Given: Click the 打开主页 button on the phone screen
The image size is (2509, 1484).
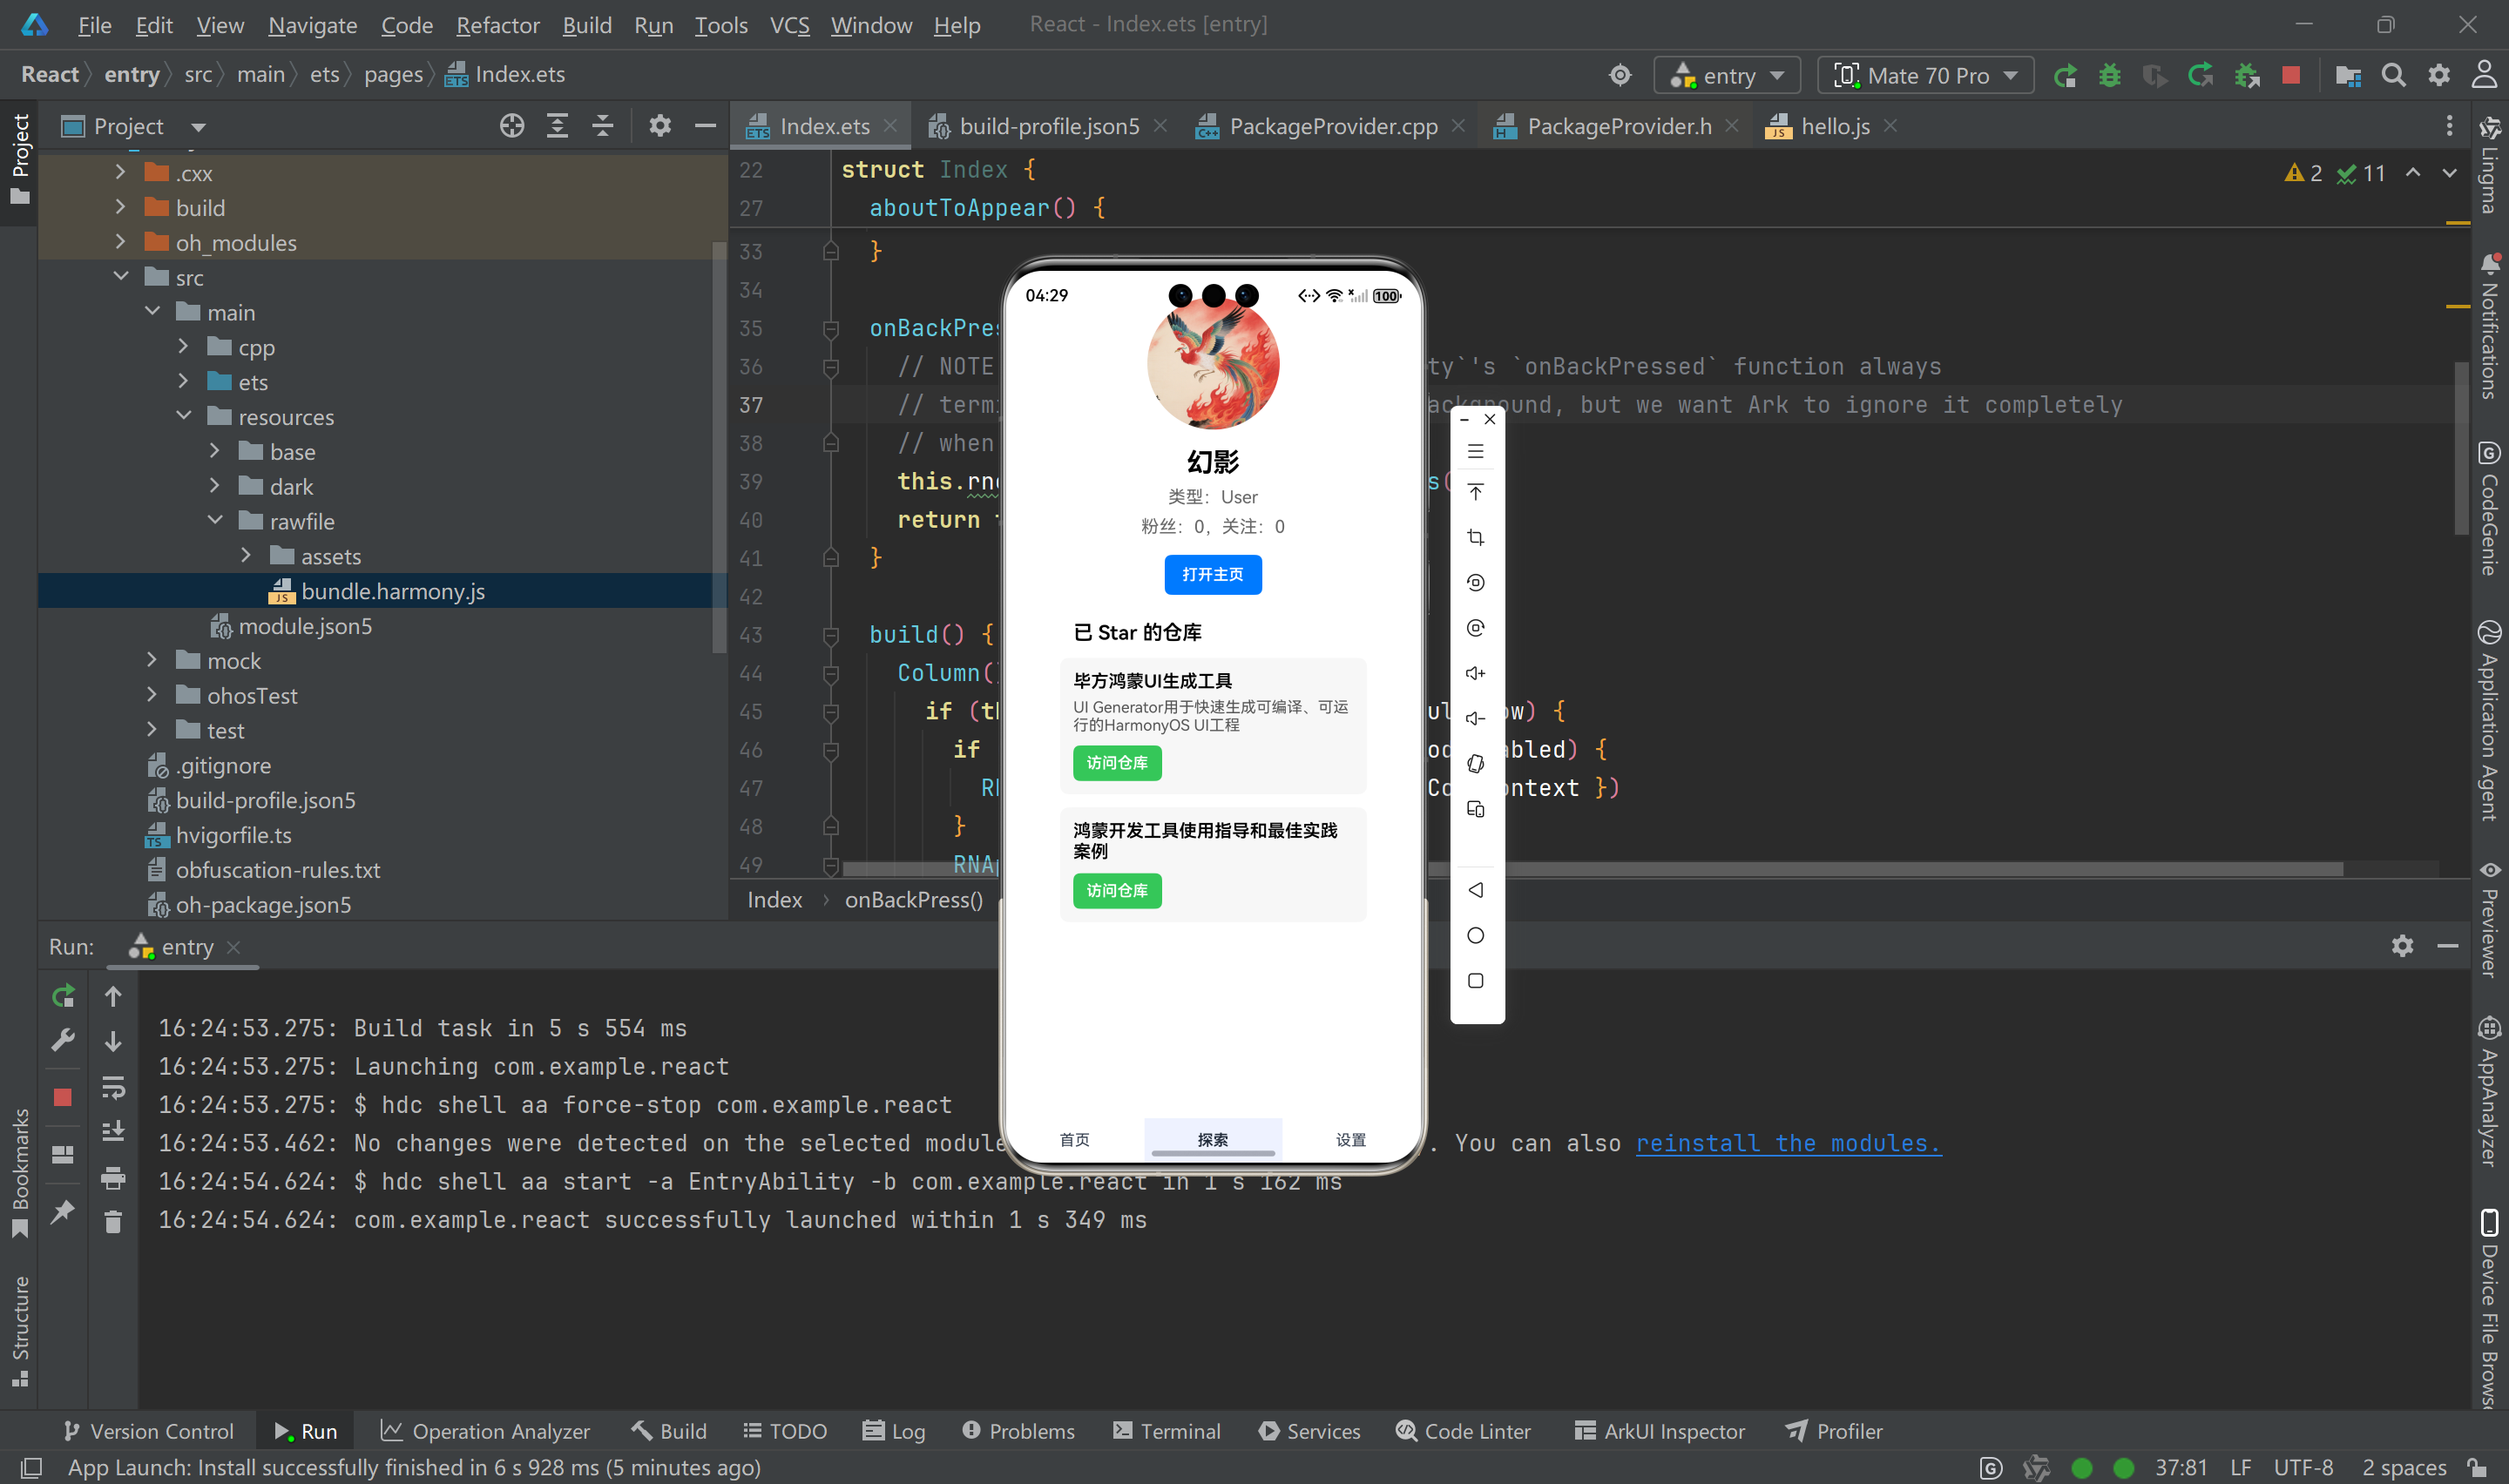Looking at the screenshot, I should (x=1213, y=574).
